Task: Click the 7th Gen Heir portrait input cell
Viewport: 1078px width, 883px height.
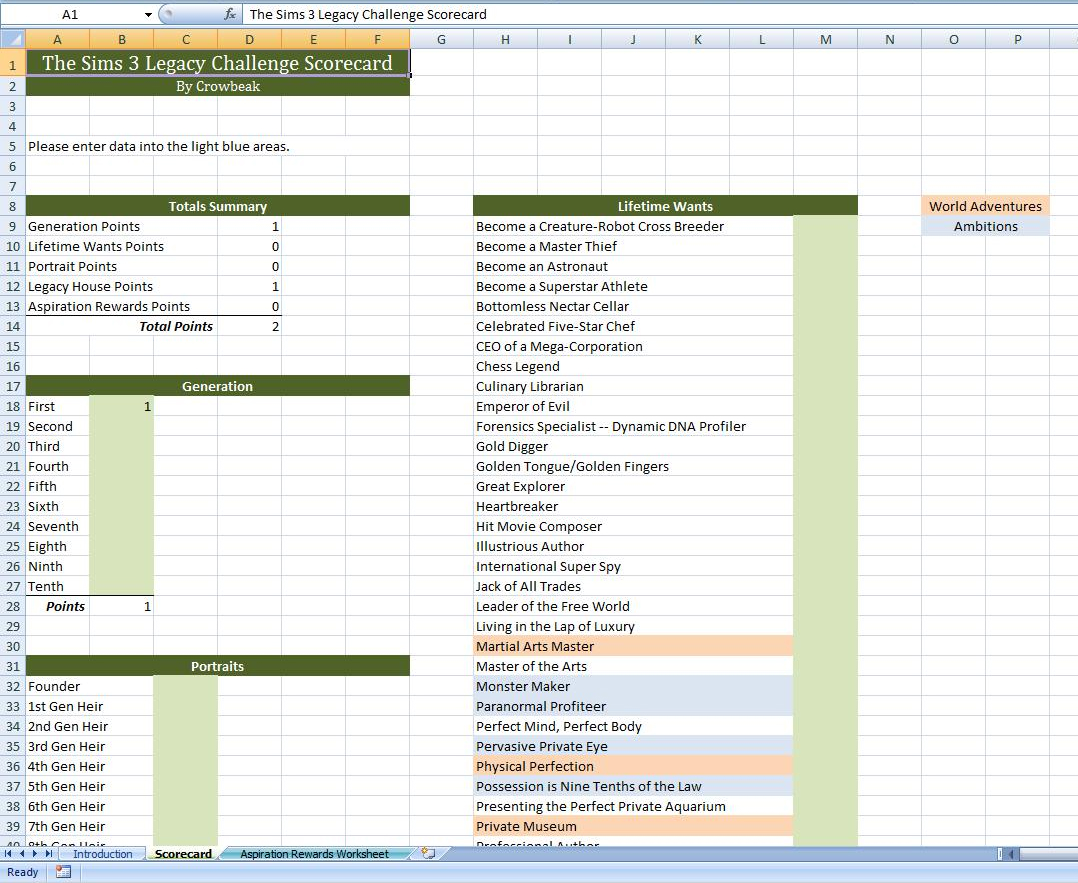Action: (x=186, y=827)
